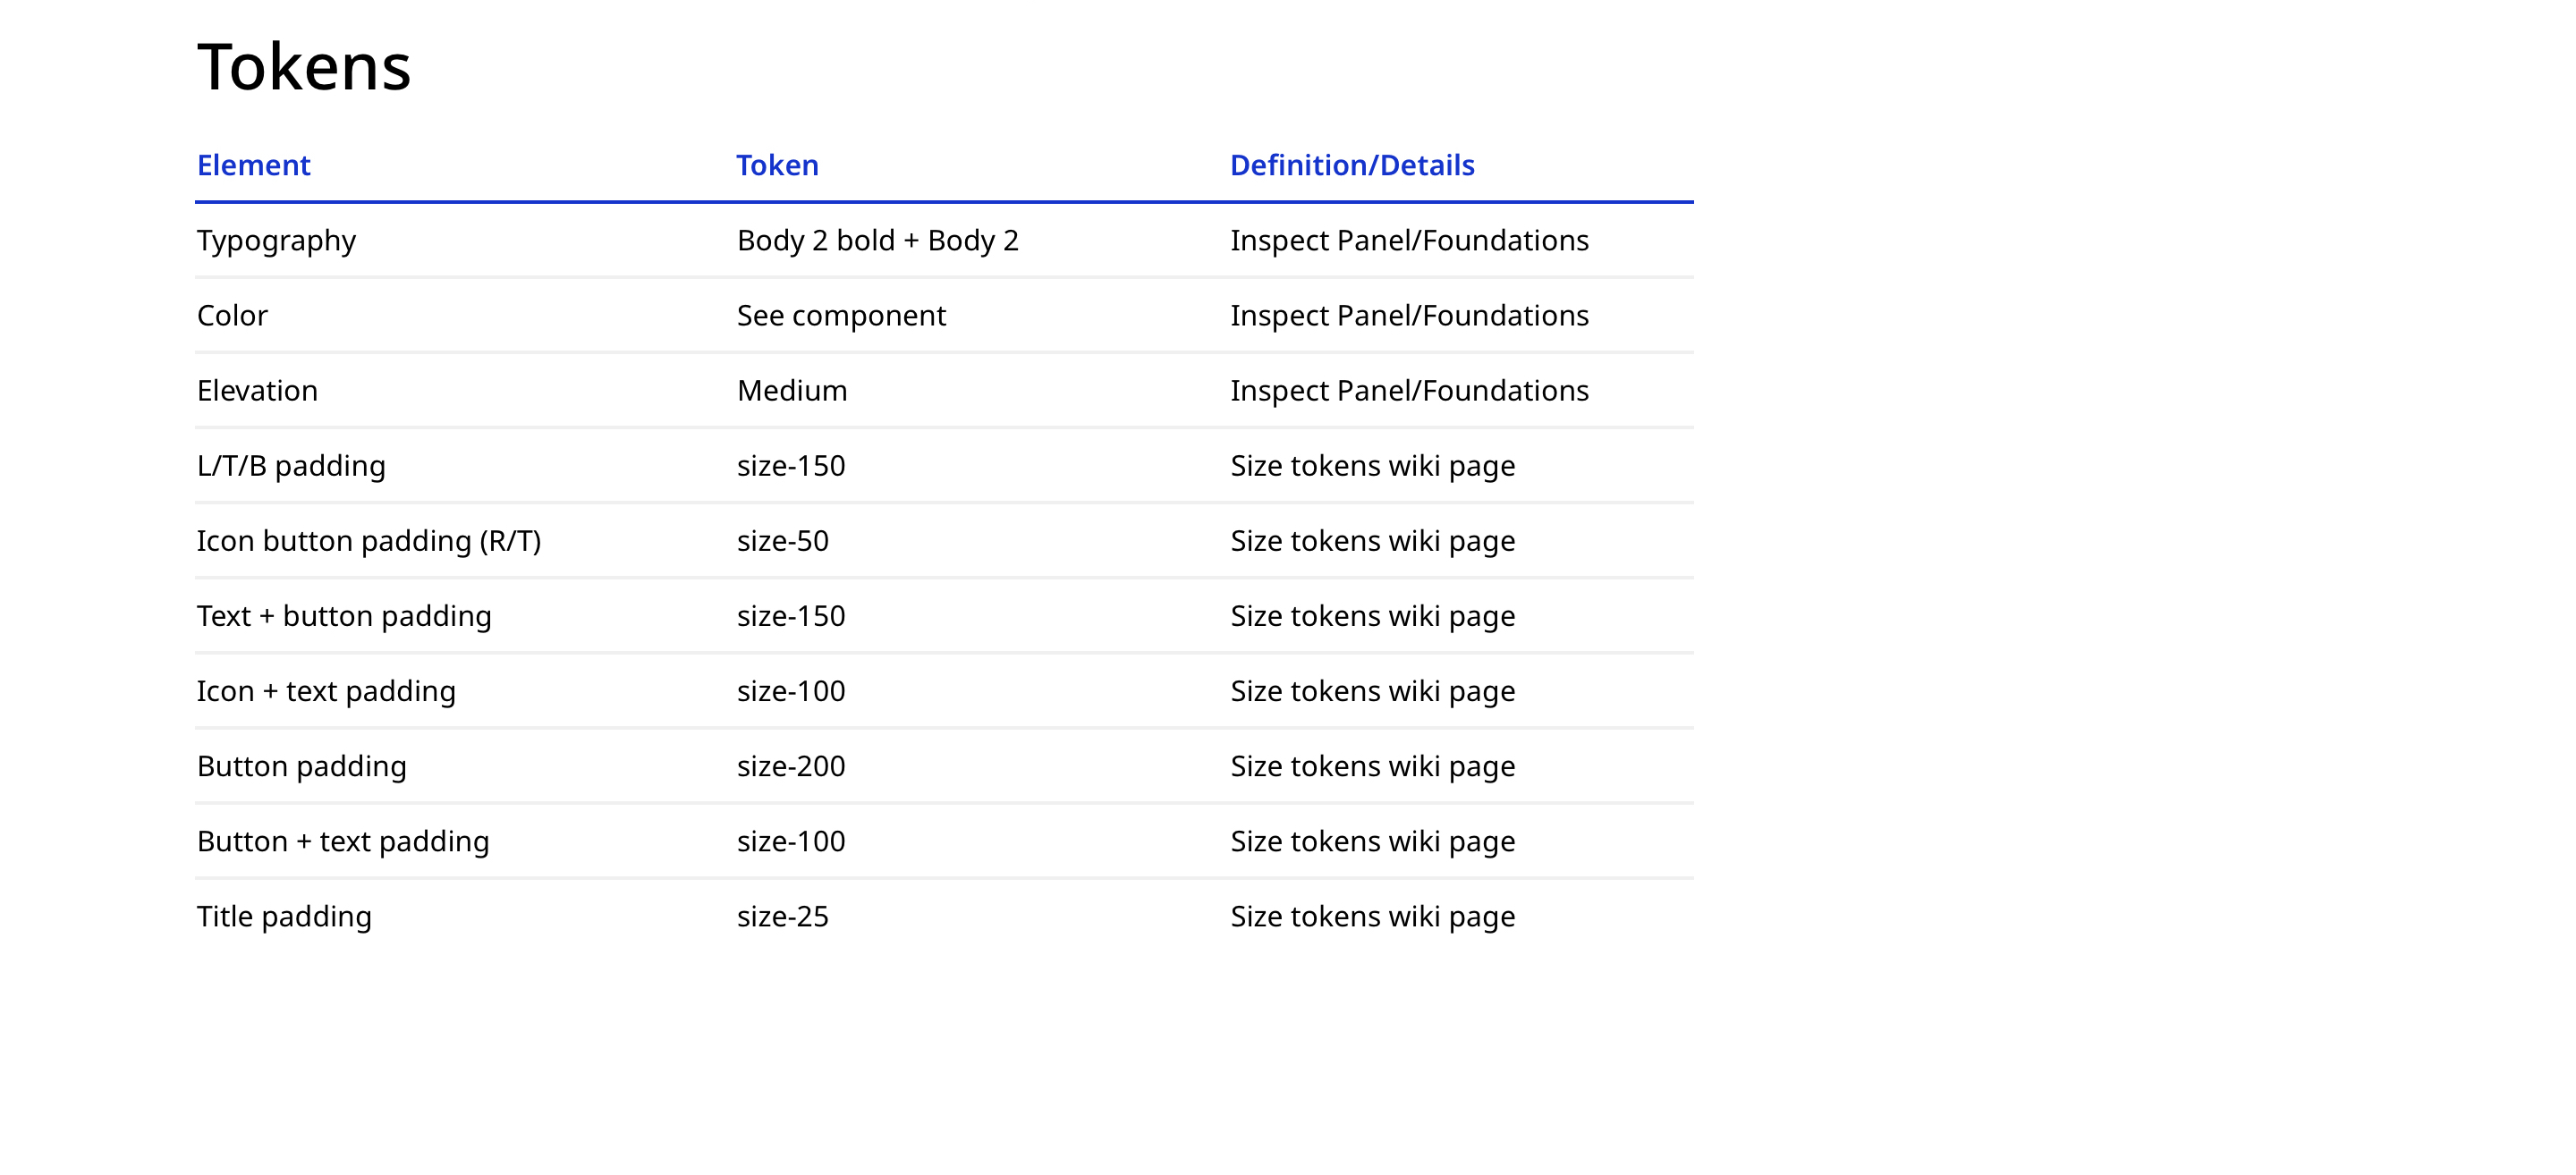The width and height of the screenshot is (2576, 1175).
Task: Click the Token column header
Action: (x=777, y=165)
